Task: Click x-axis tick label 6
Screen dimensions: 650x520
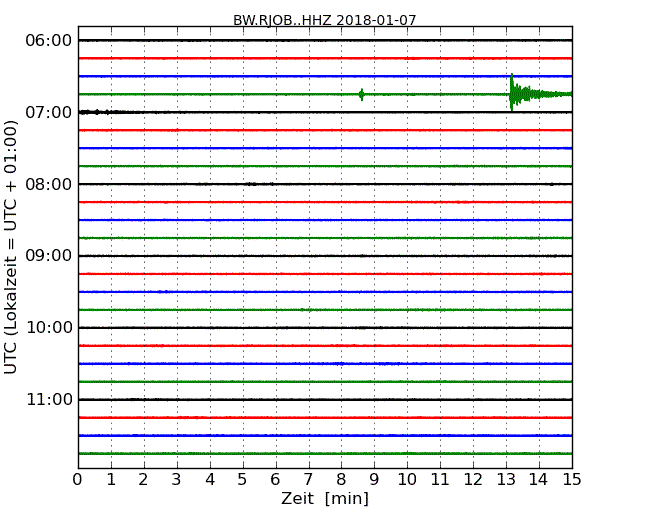Action: pyautogui.click(x=275, y=479)
